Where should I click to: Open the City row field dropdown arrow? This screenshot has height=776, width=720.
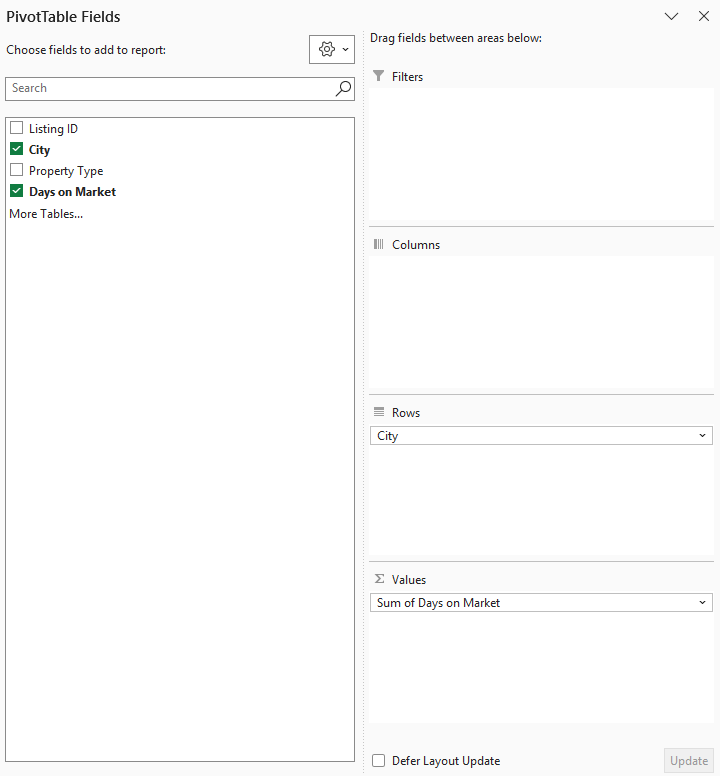click(x=702, y=436)
